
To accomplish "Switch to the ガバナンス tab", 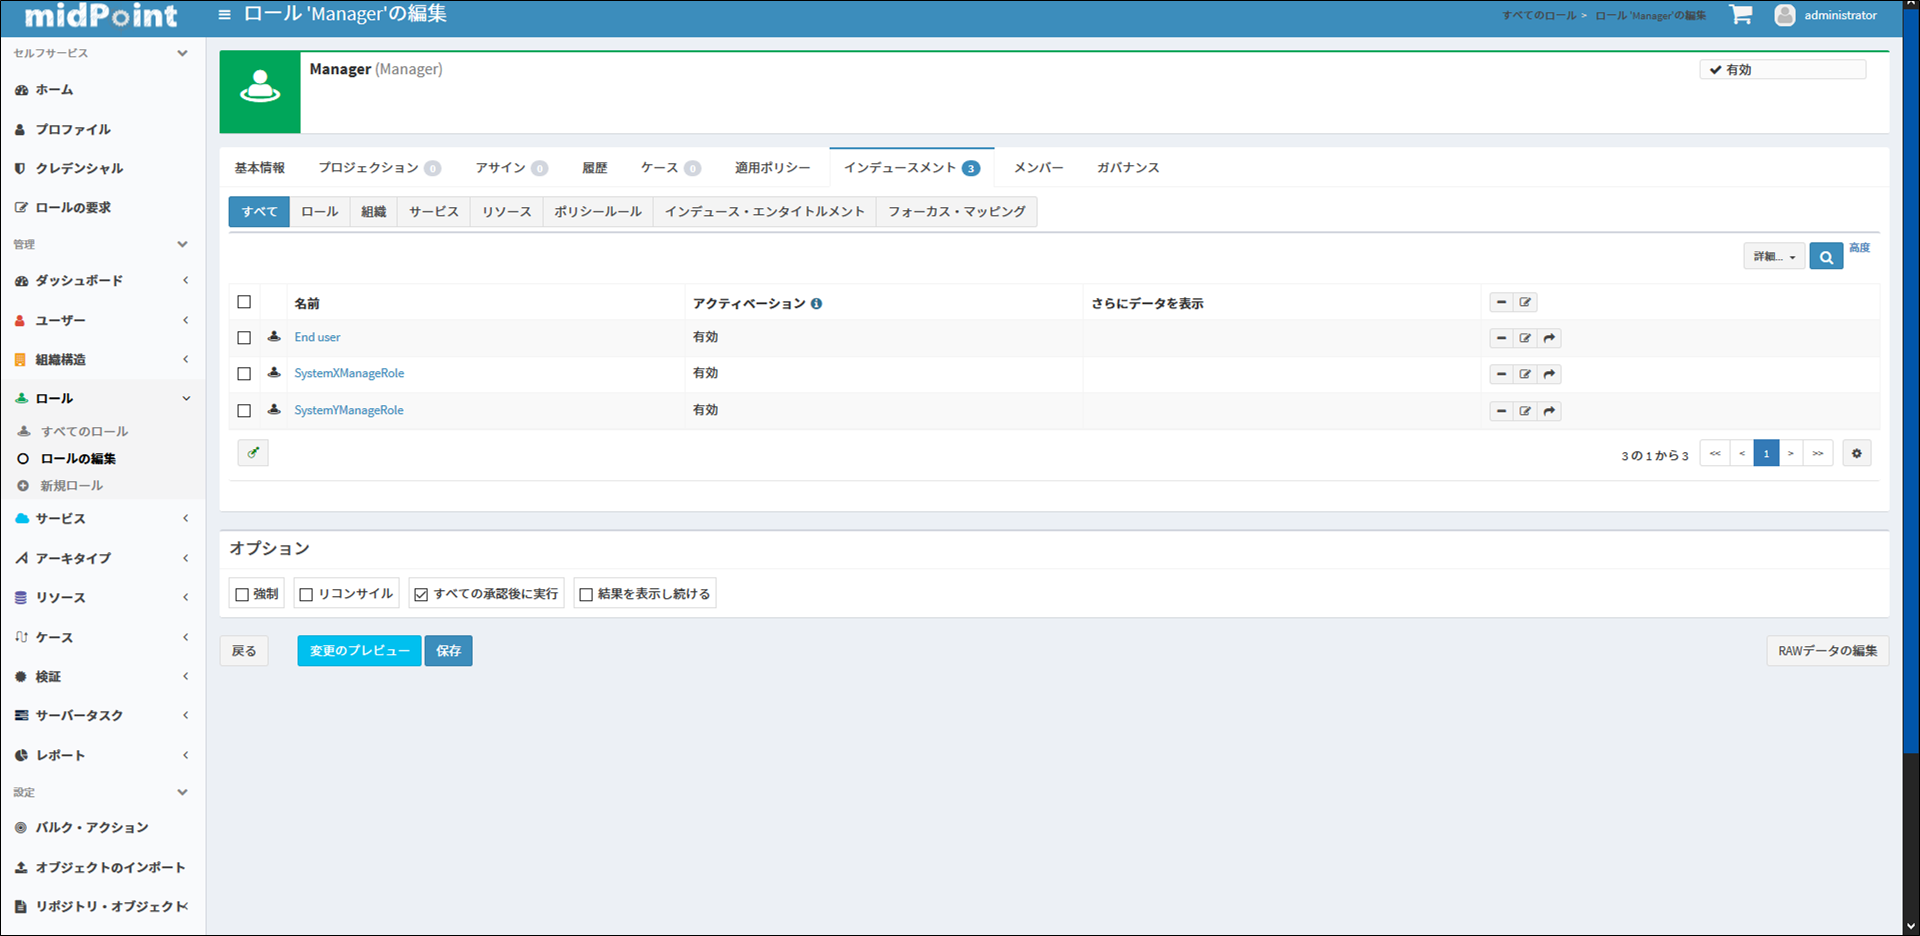I will [1128, 168].
